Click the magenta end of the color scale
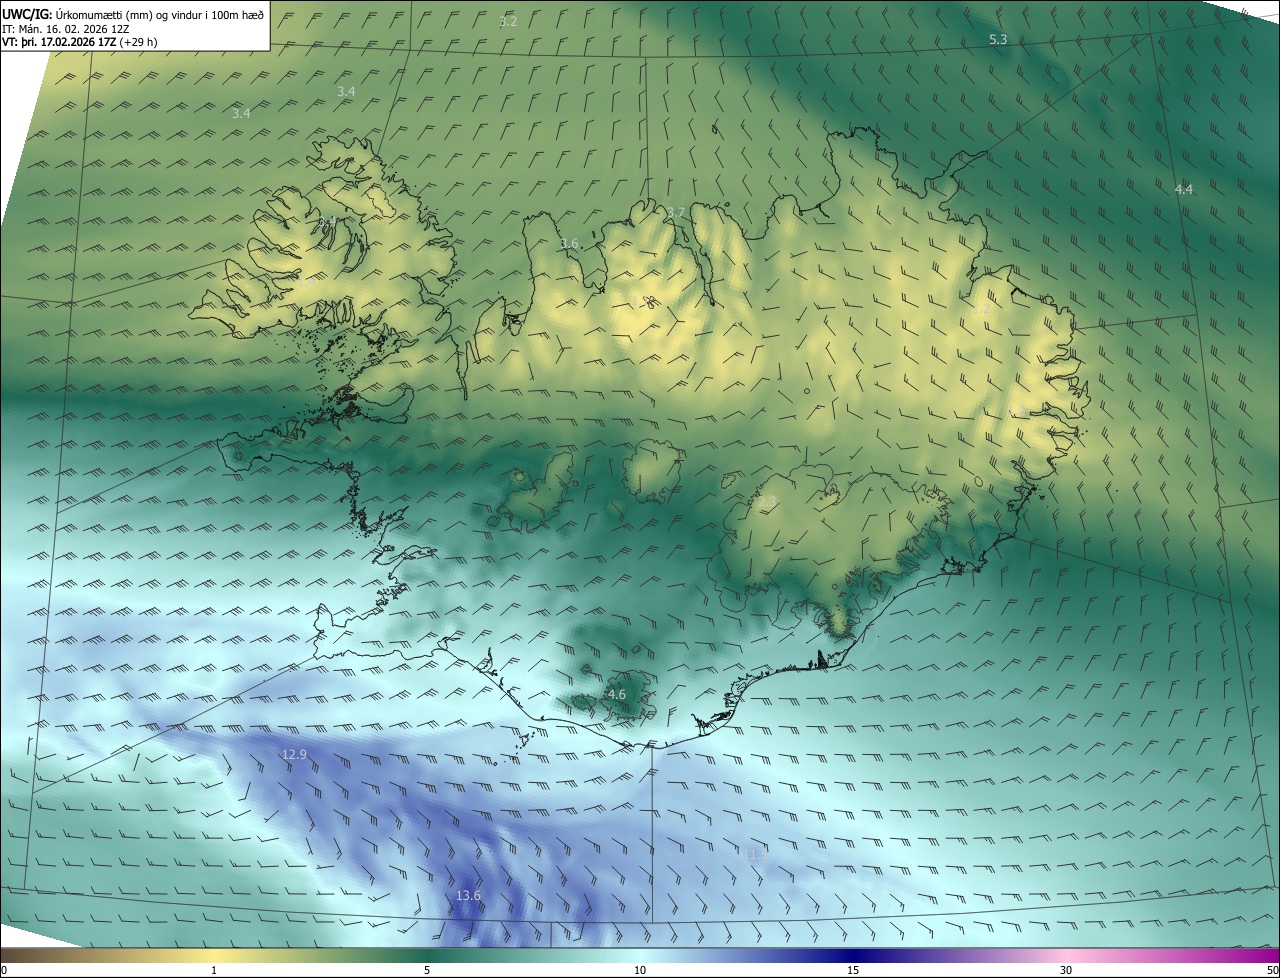This screenshot has height=978, width=1280. pos(1270,955)
